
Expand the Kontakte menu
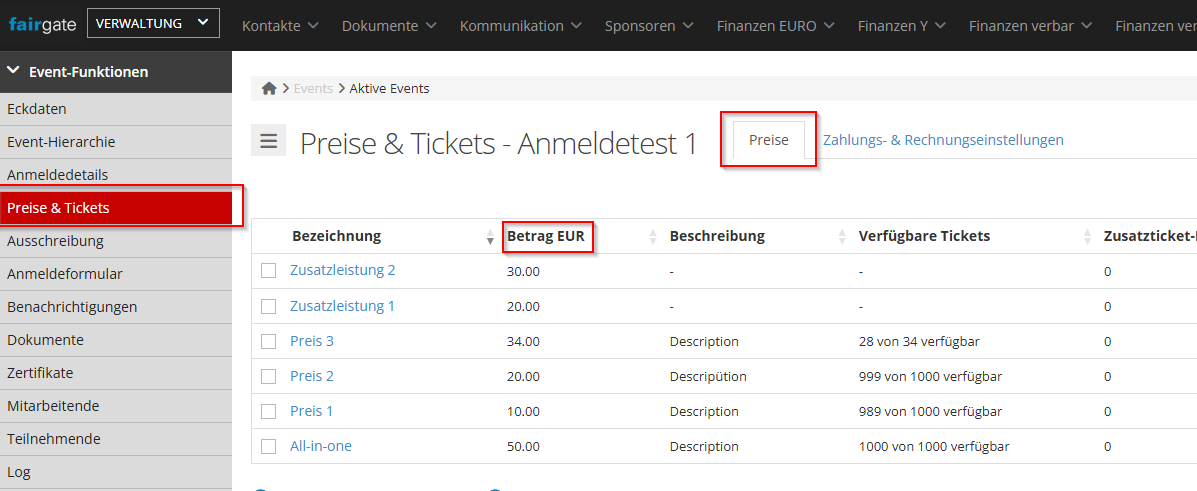280,26
